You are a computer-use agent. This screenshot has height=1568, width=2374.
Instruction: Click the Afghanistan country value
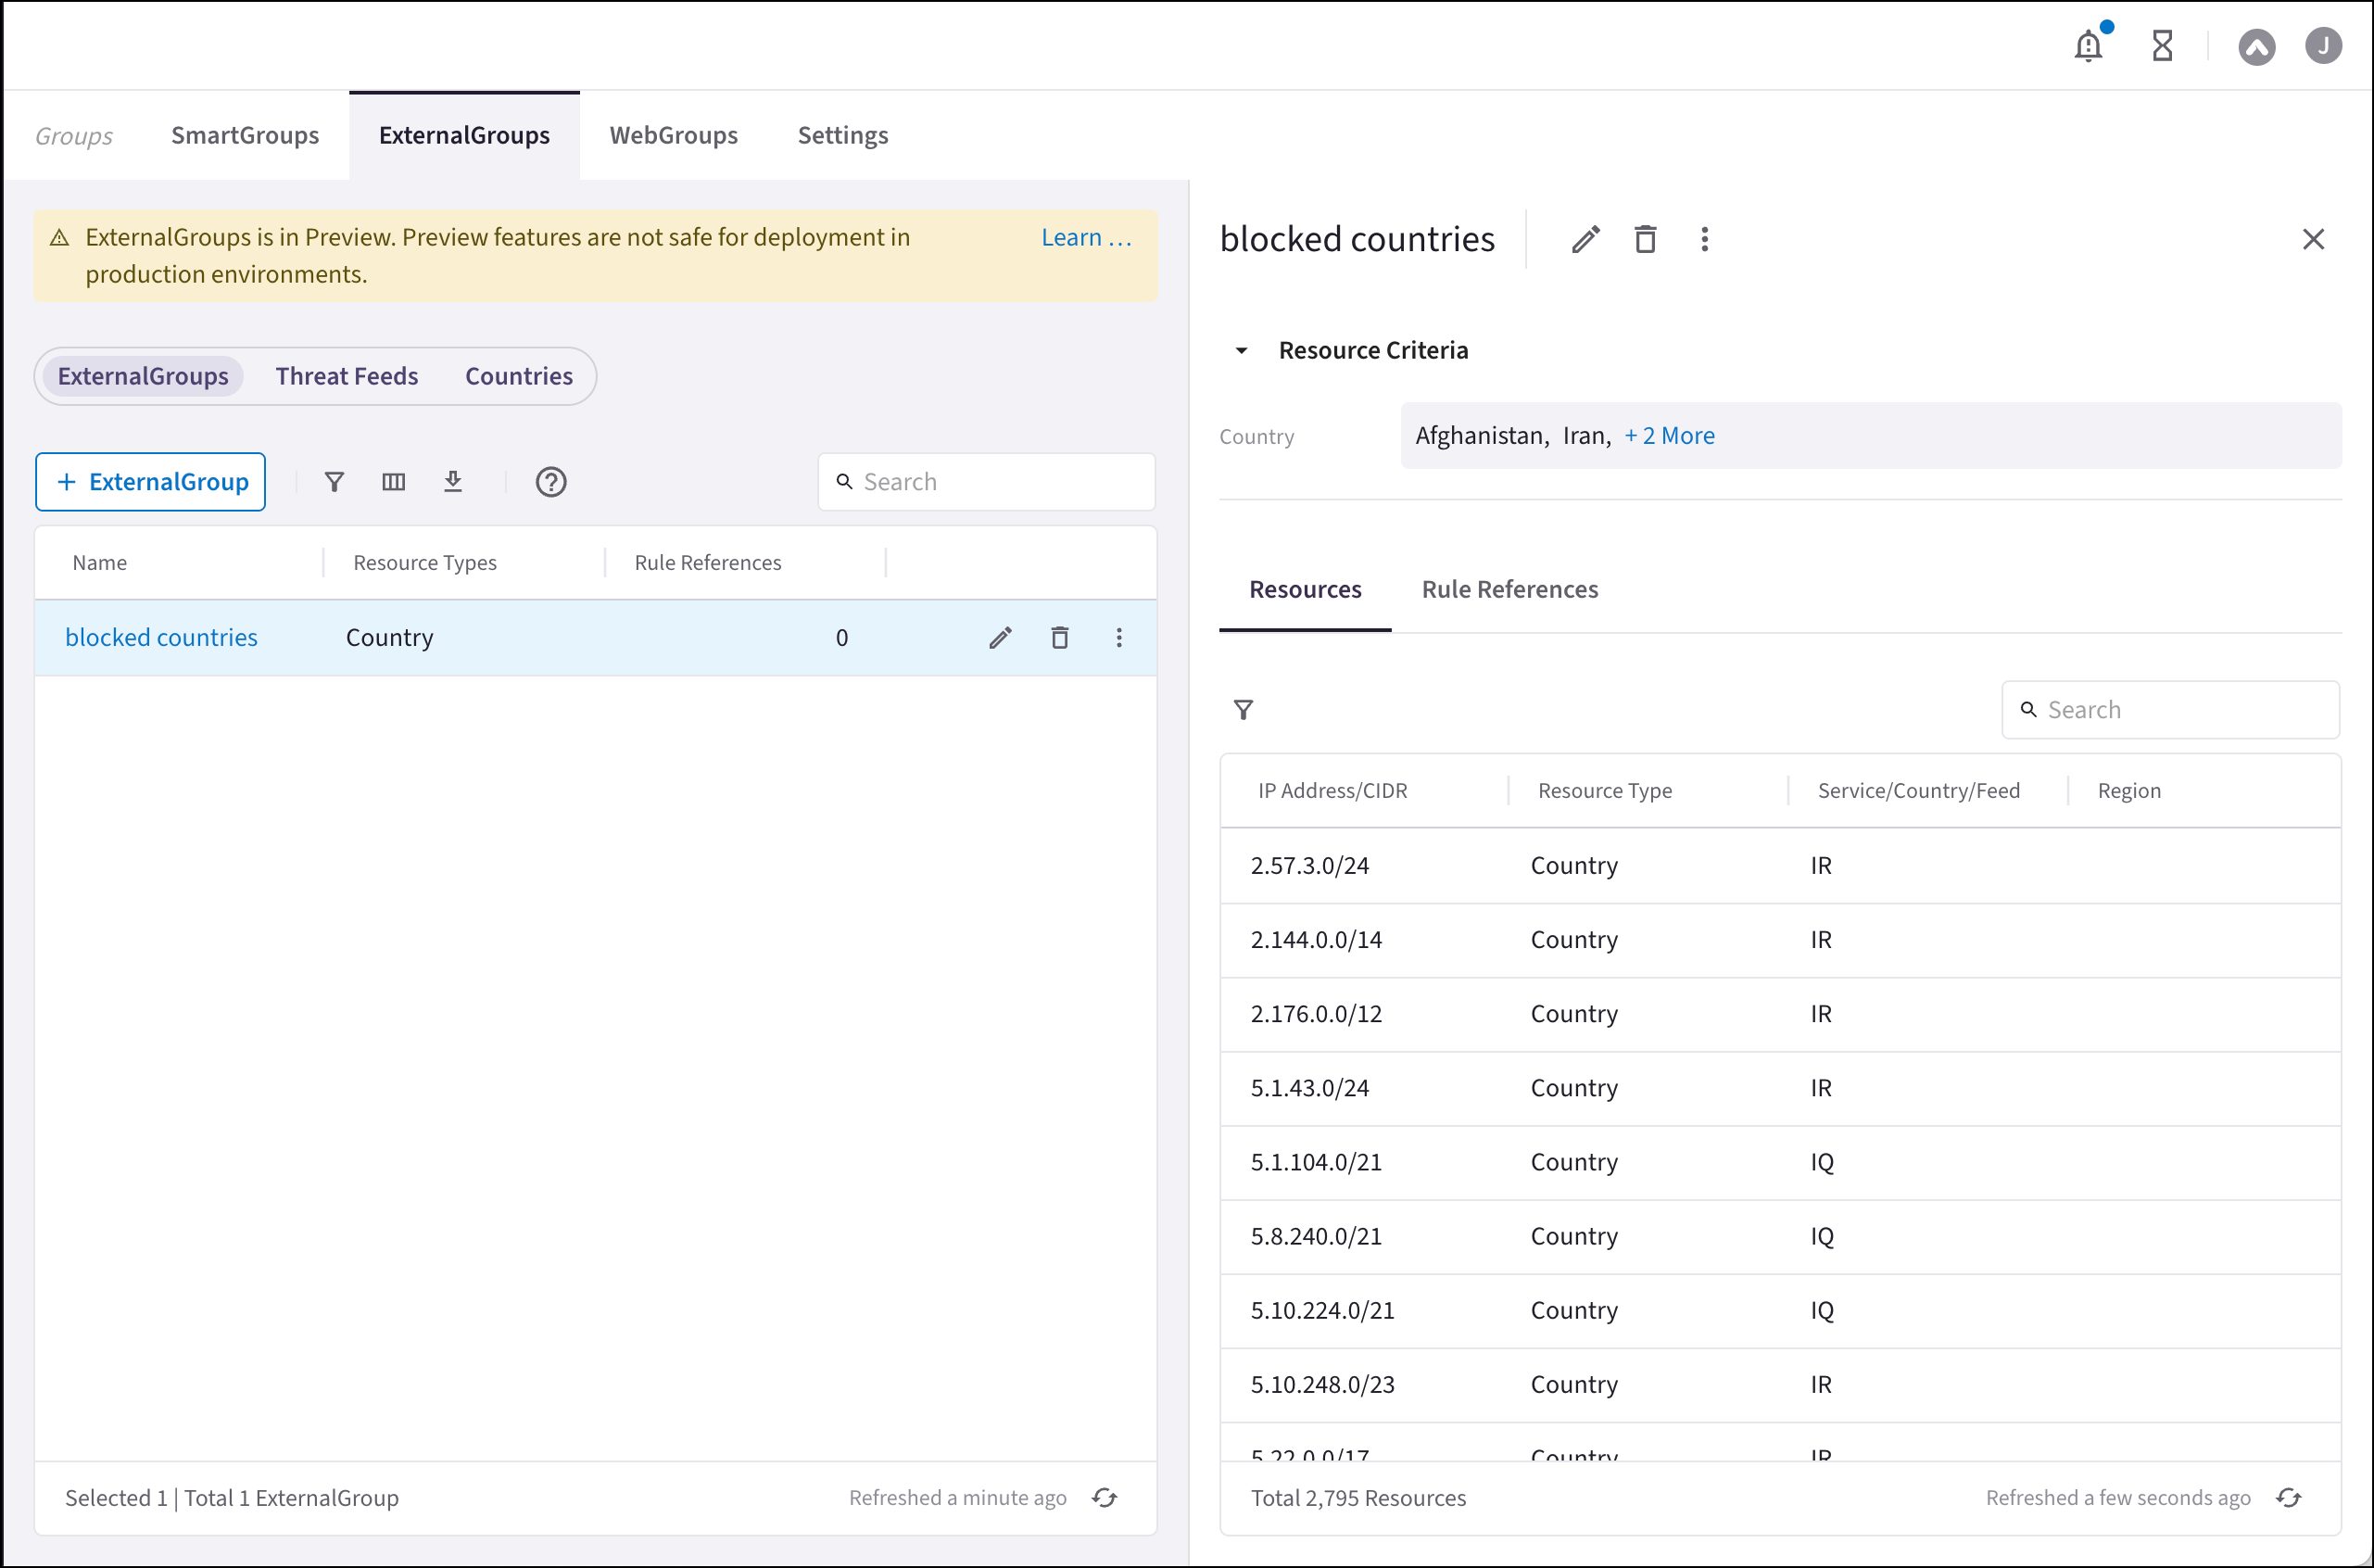[x=1482, y=436]
